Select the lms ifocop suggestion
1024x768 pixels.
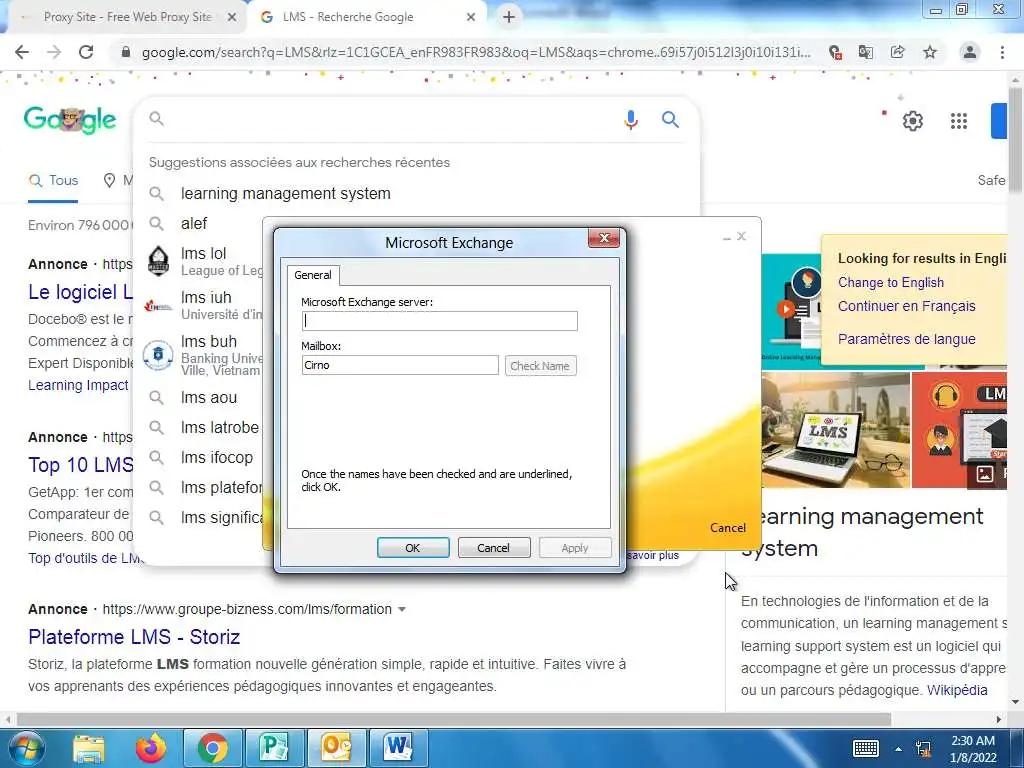click(x=216, y=458)
